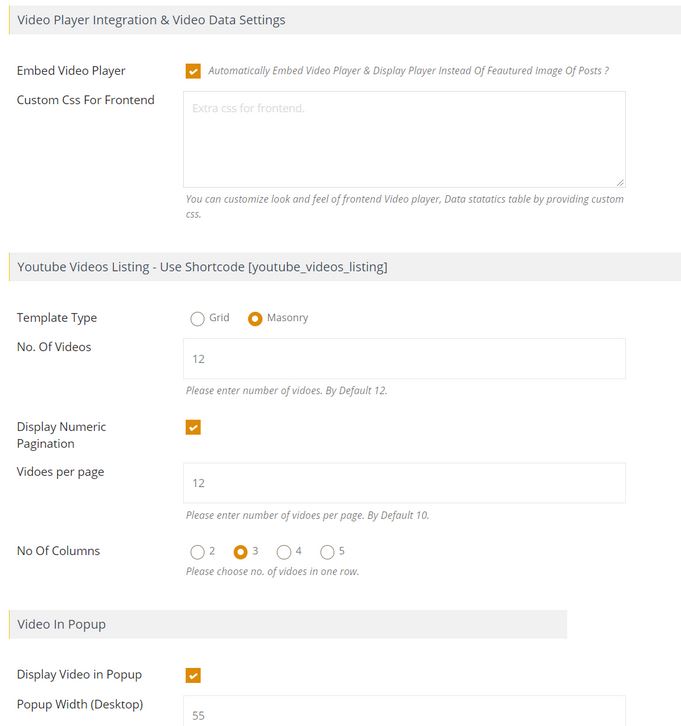Click the Youtube Videos Listing section header
681x726 pixels.
tap(345, 267)
